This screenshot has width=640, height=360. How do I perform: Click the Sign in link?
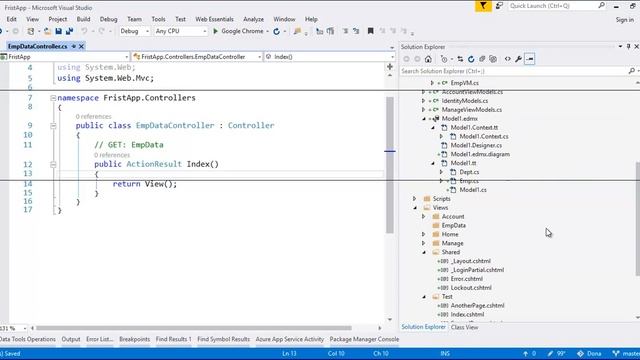(x=624, y=20)
